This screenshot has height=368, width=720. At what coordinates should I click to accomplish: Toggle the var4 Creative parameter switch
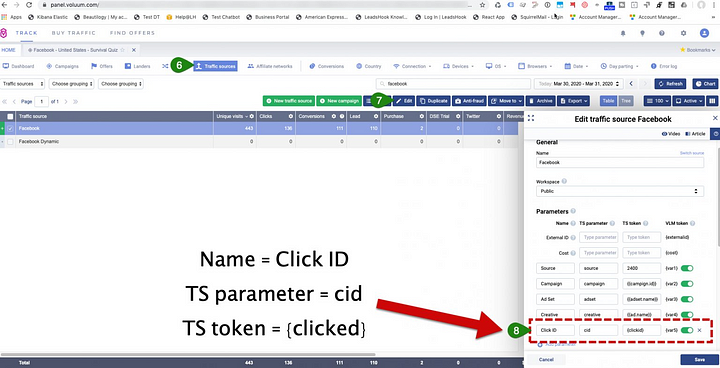click(x=687, y=315)
